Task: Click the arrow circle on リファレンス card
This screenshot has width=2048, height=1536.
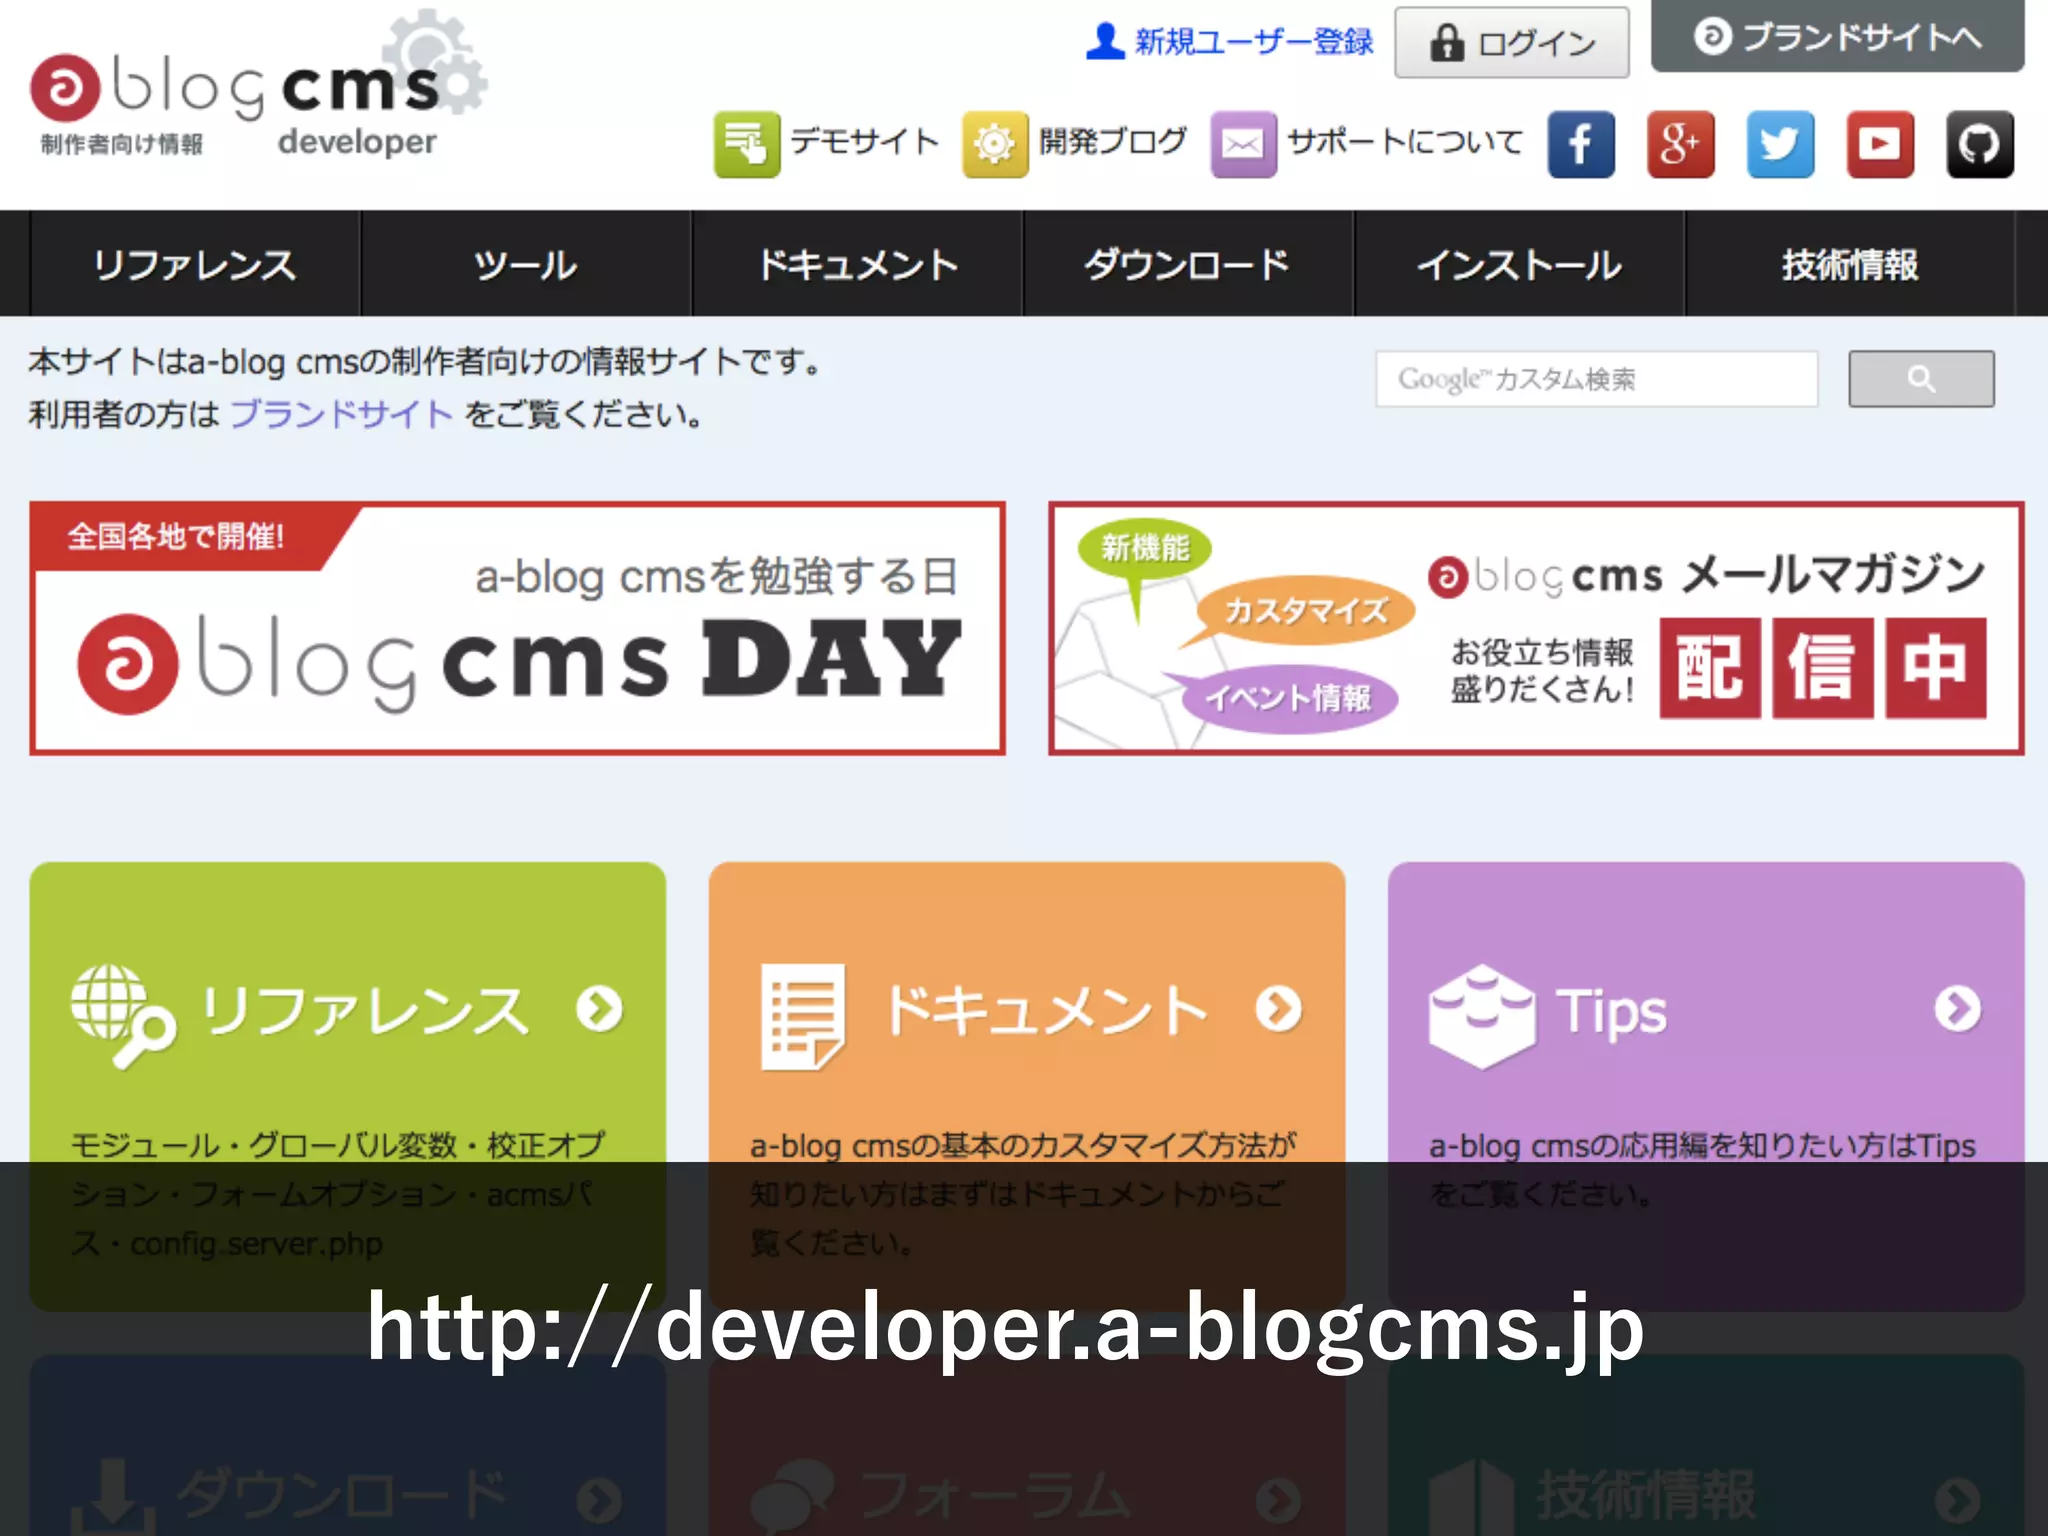Action: [x=600, y=1009]
